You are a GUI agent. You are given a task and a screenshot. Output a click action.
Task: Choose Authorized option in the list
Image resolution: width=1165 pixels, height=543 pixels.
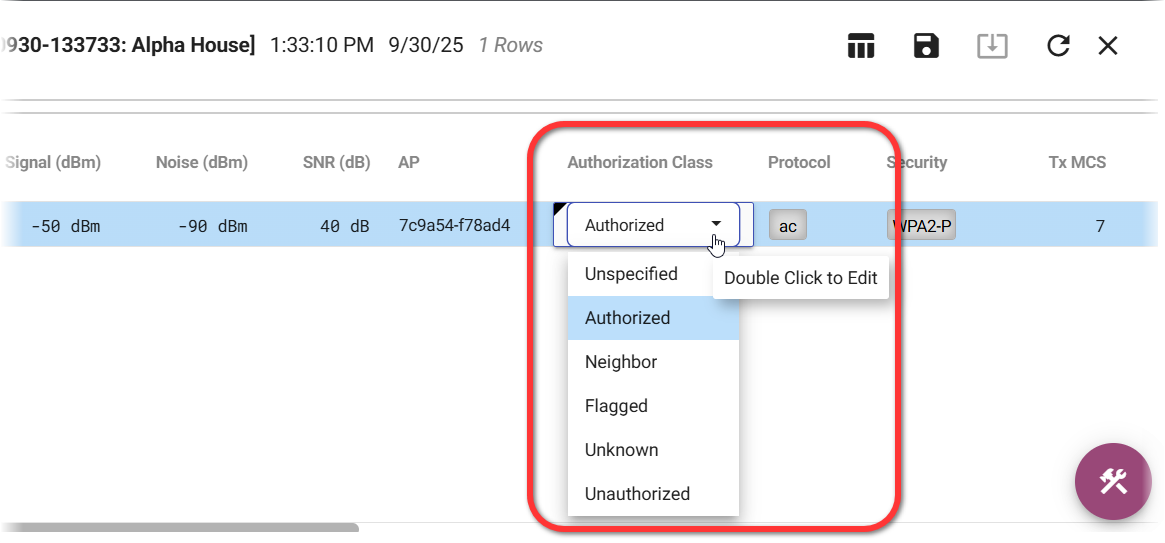tap(628, 318)
